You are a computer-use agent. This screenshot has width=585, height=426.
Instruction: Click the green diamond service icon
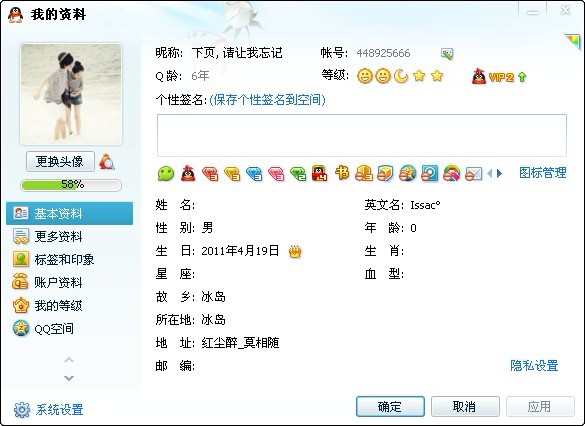pyautogui.click(x=298, y=173)
